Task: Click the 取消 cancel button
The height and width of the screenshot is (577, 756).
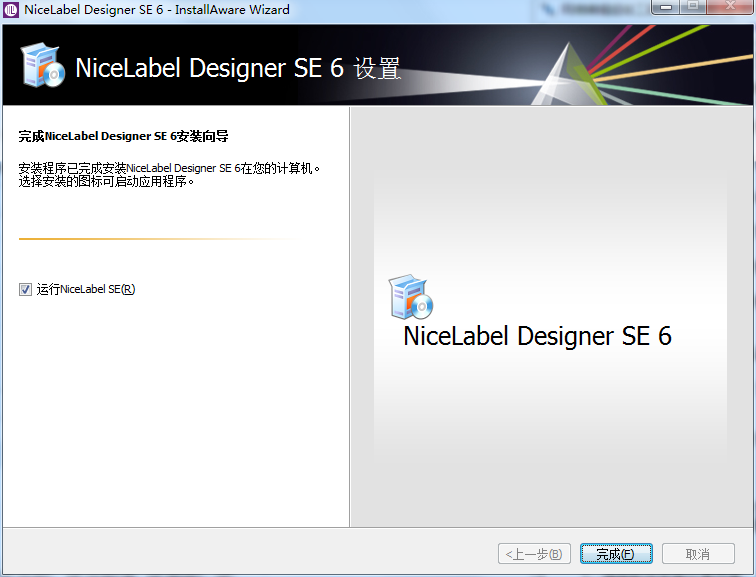Action: 697,553
